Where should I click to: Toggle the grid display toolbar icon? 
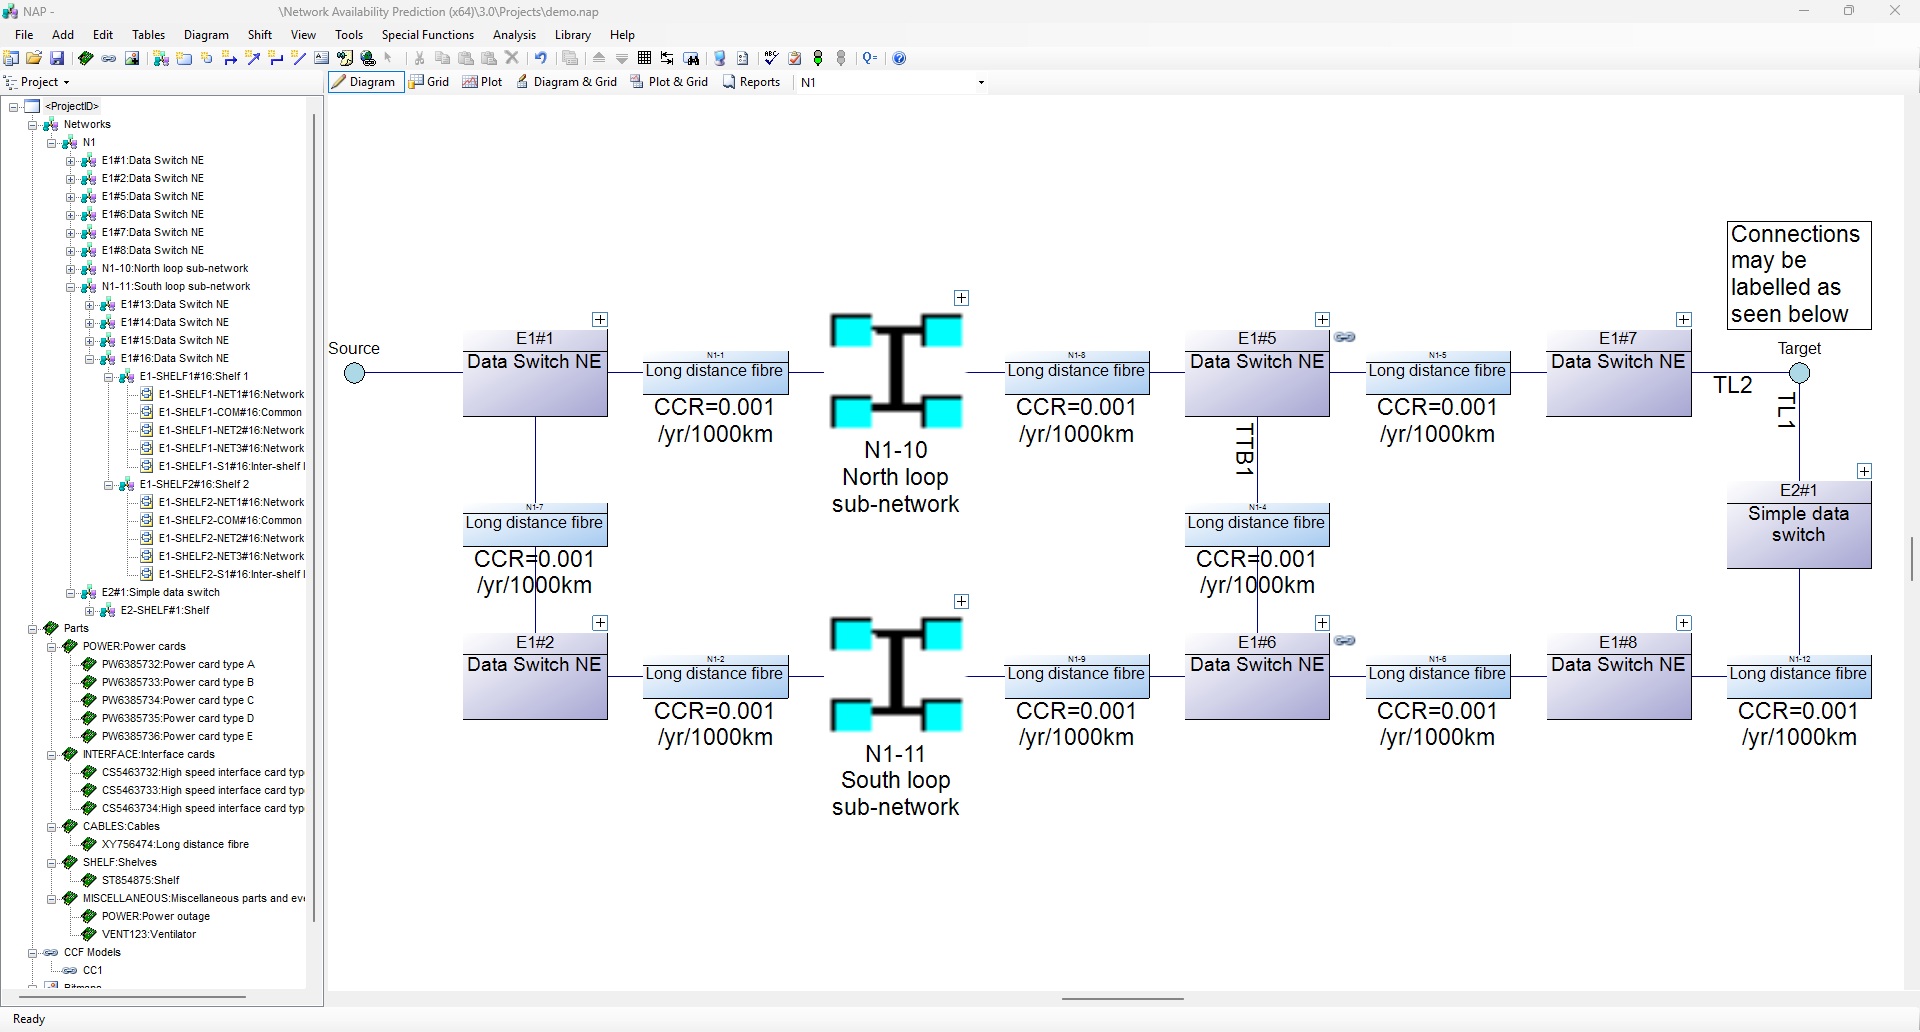(644, 59)
